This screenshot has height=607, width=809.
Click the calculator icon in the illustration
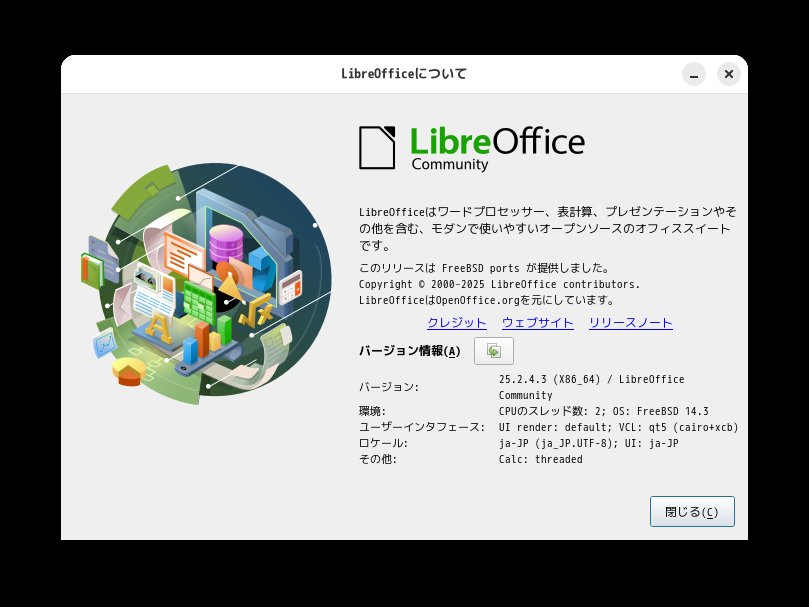[290, 287]
